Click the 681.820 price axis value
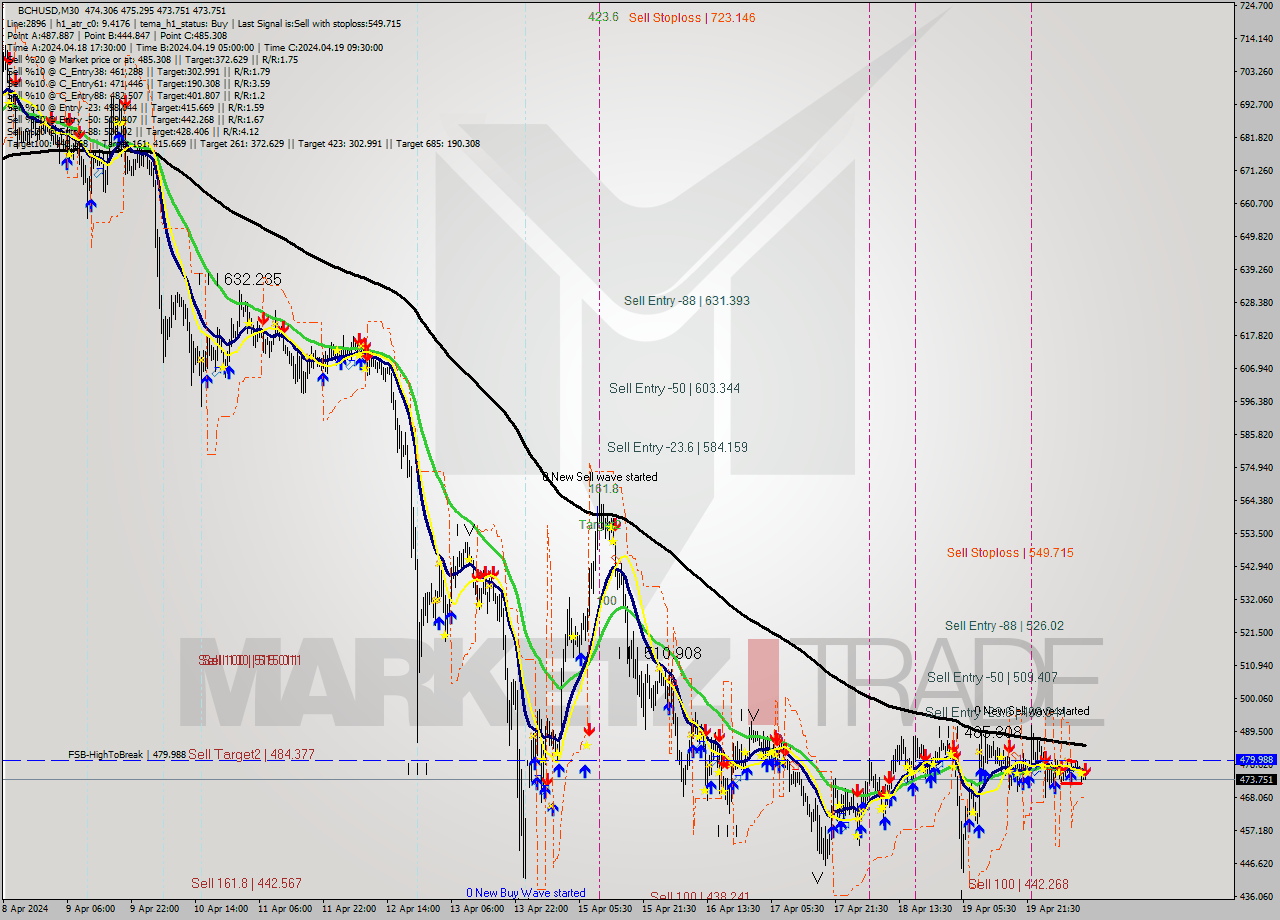Image resolution: width=1280 pixels, height=920 pixels. [x=1256, y=137]
